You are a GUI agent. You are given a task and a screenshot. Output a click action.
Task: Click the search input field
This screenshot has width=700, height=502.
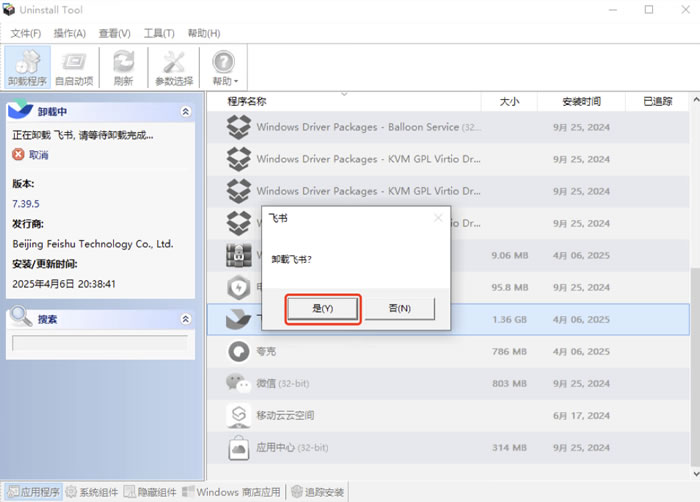pos(99,343)
